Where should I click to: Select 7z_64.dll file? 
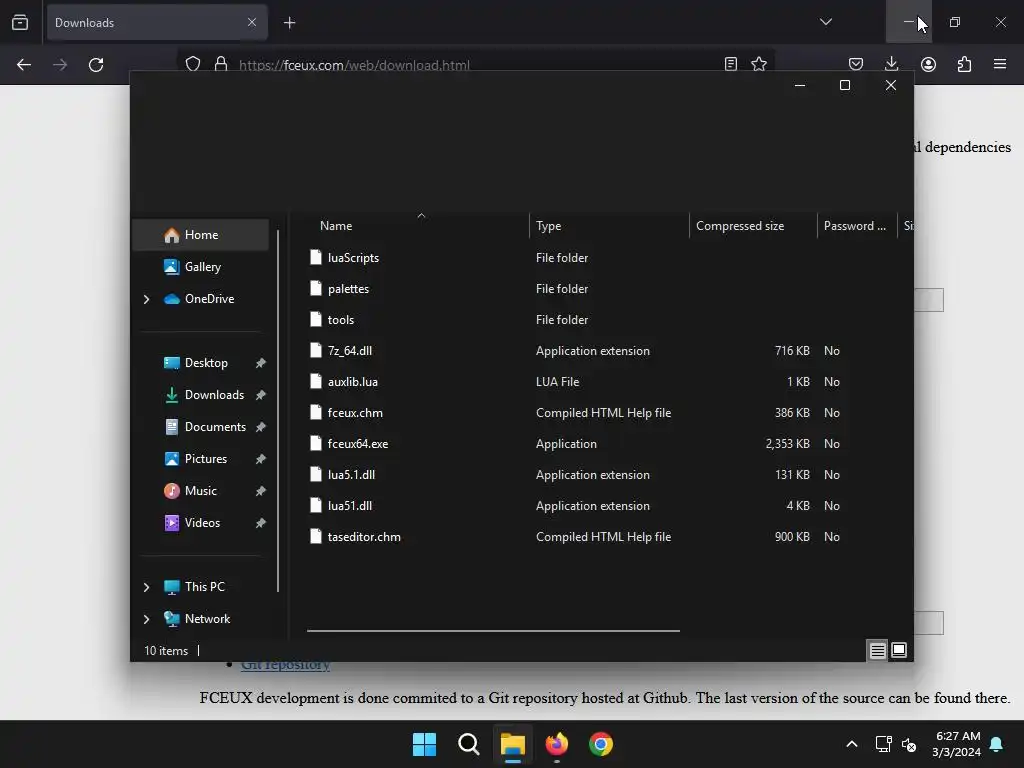(349, 351)
